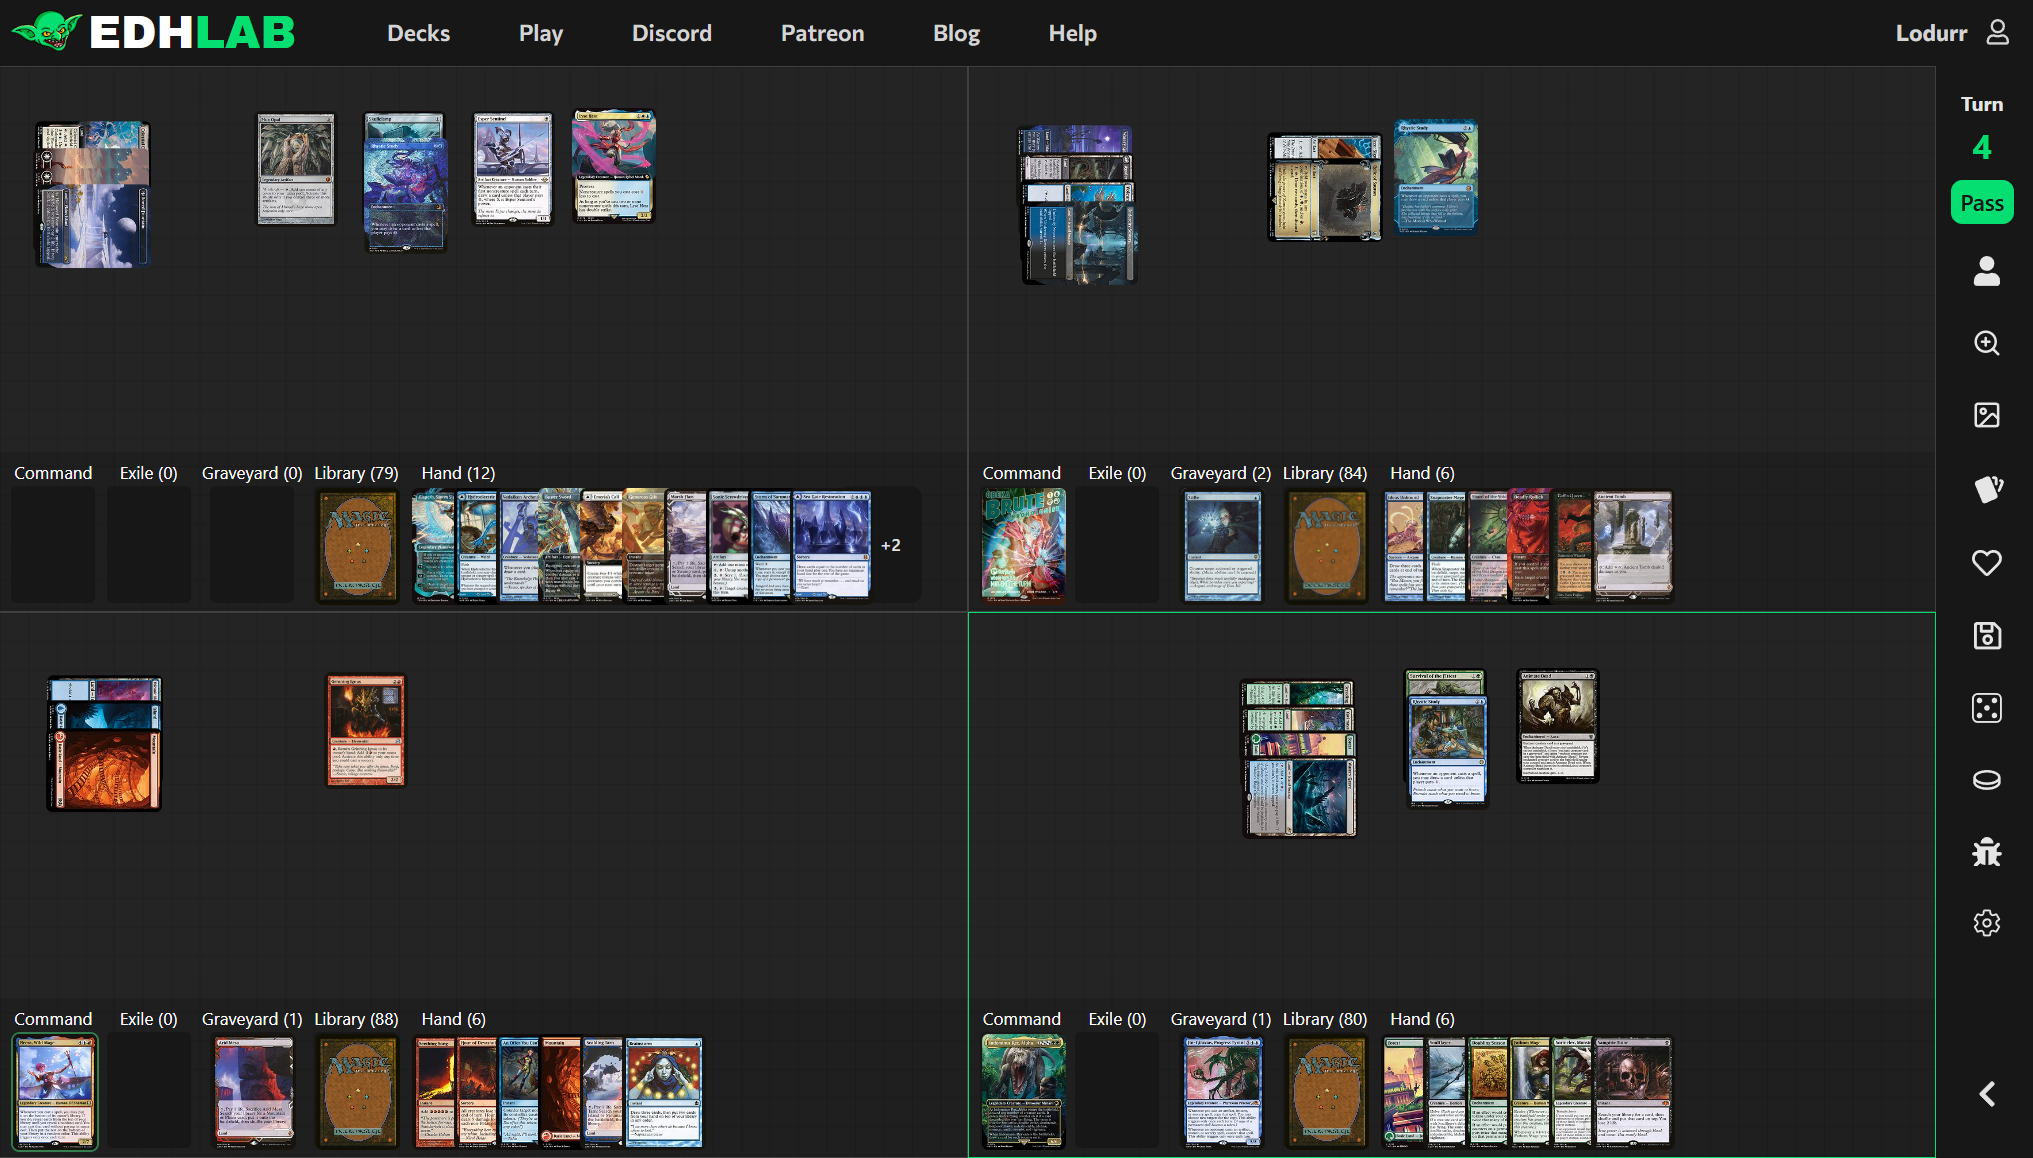
Task: Collapse sidebar with left chevron
Action: tap(1986, 1094)
